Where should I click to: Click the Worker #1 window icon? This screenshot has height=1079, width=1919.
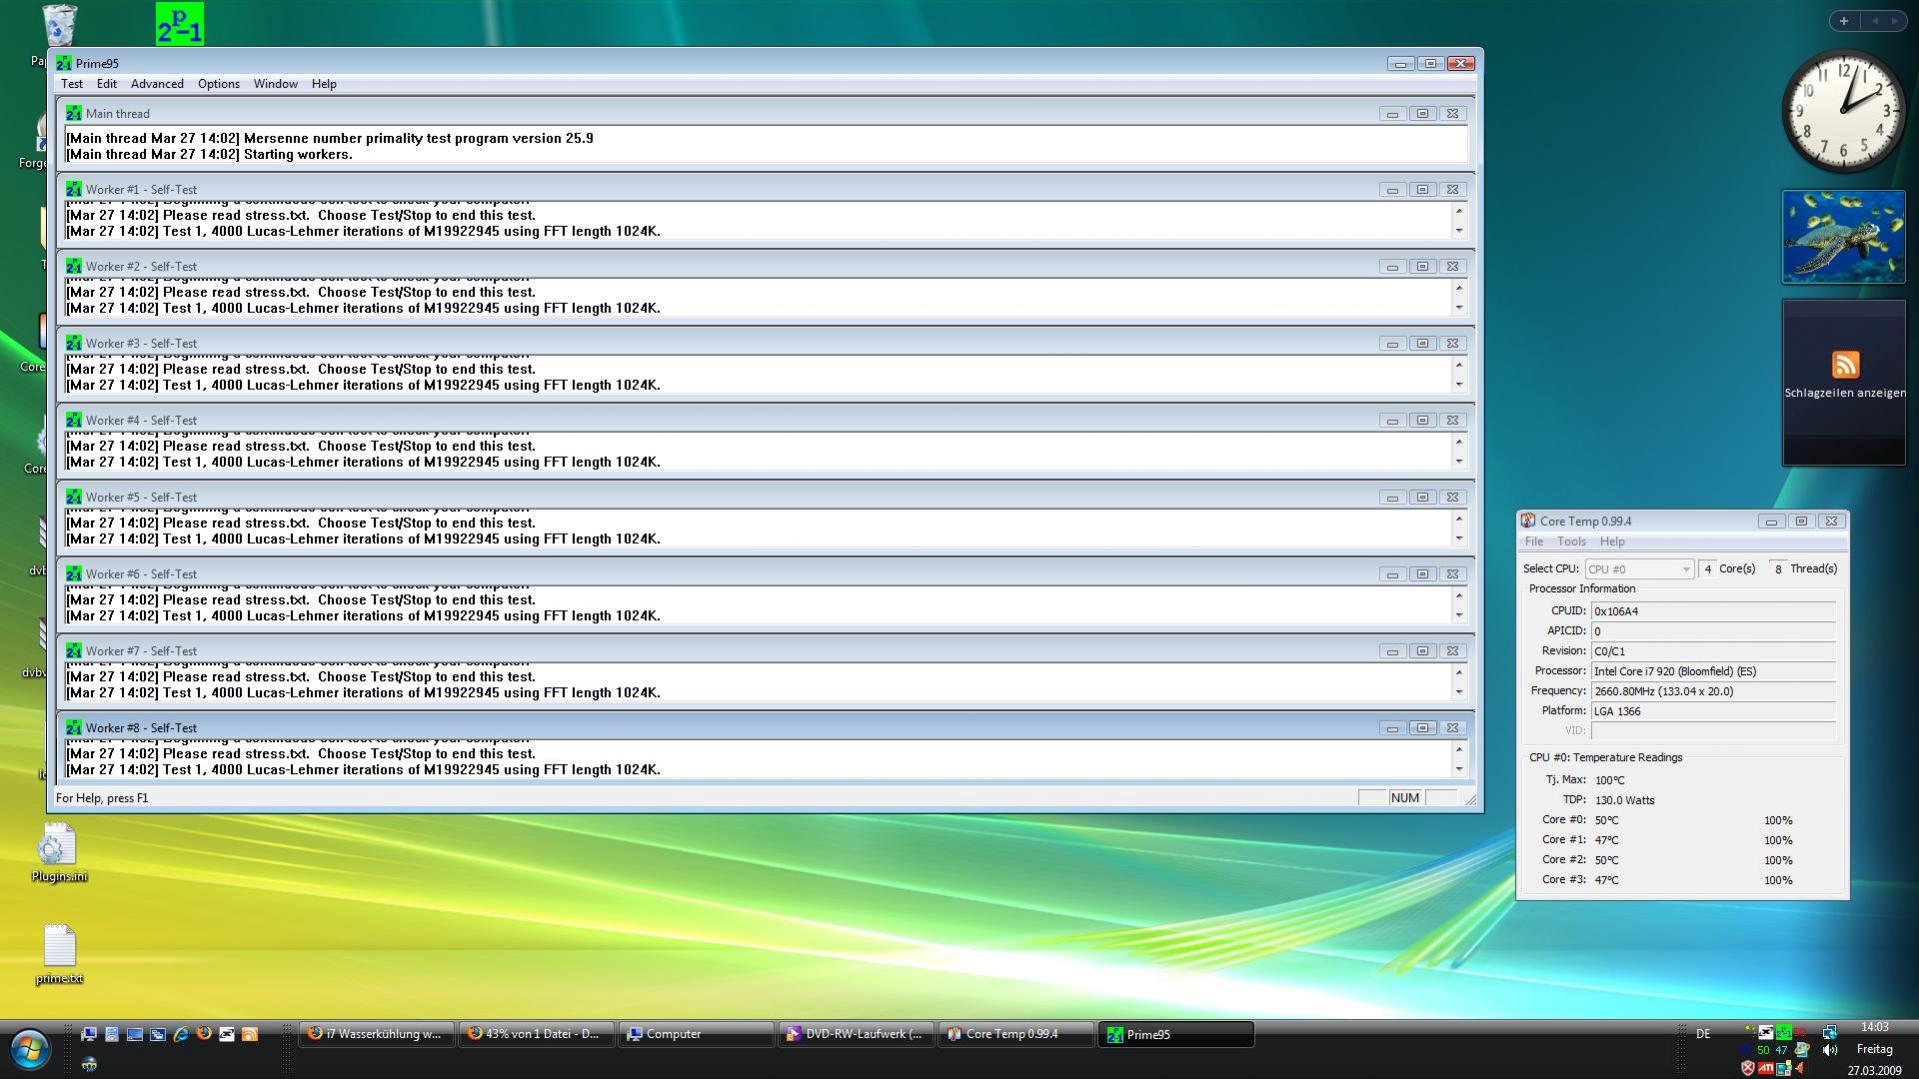(x=73, y=189)
